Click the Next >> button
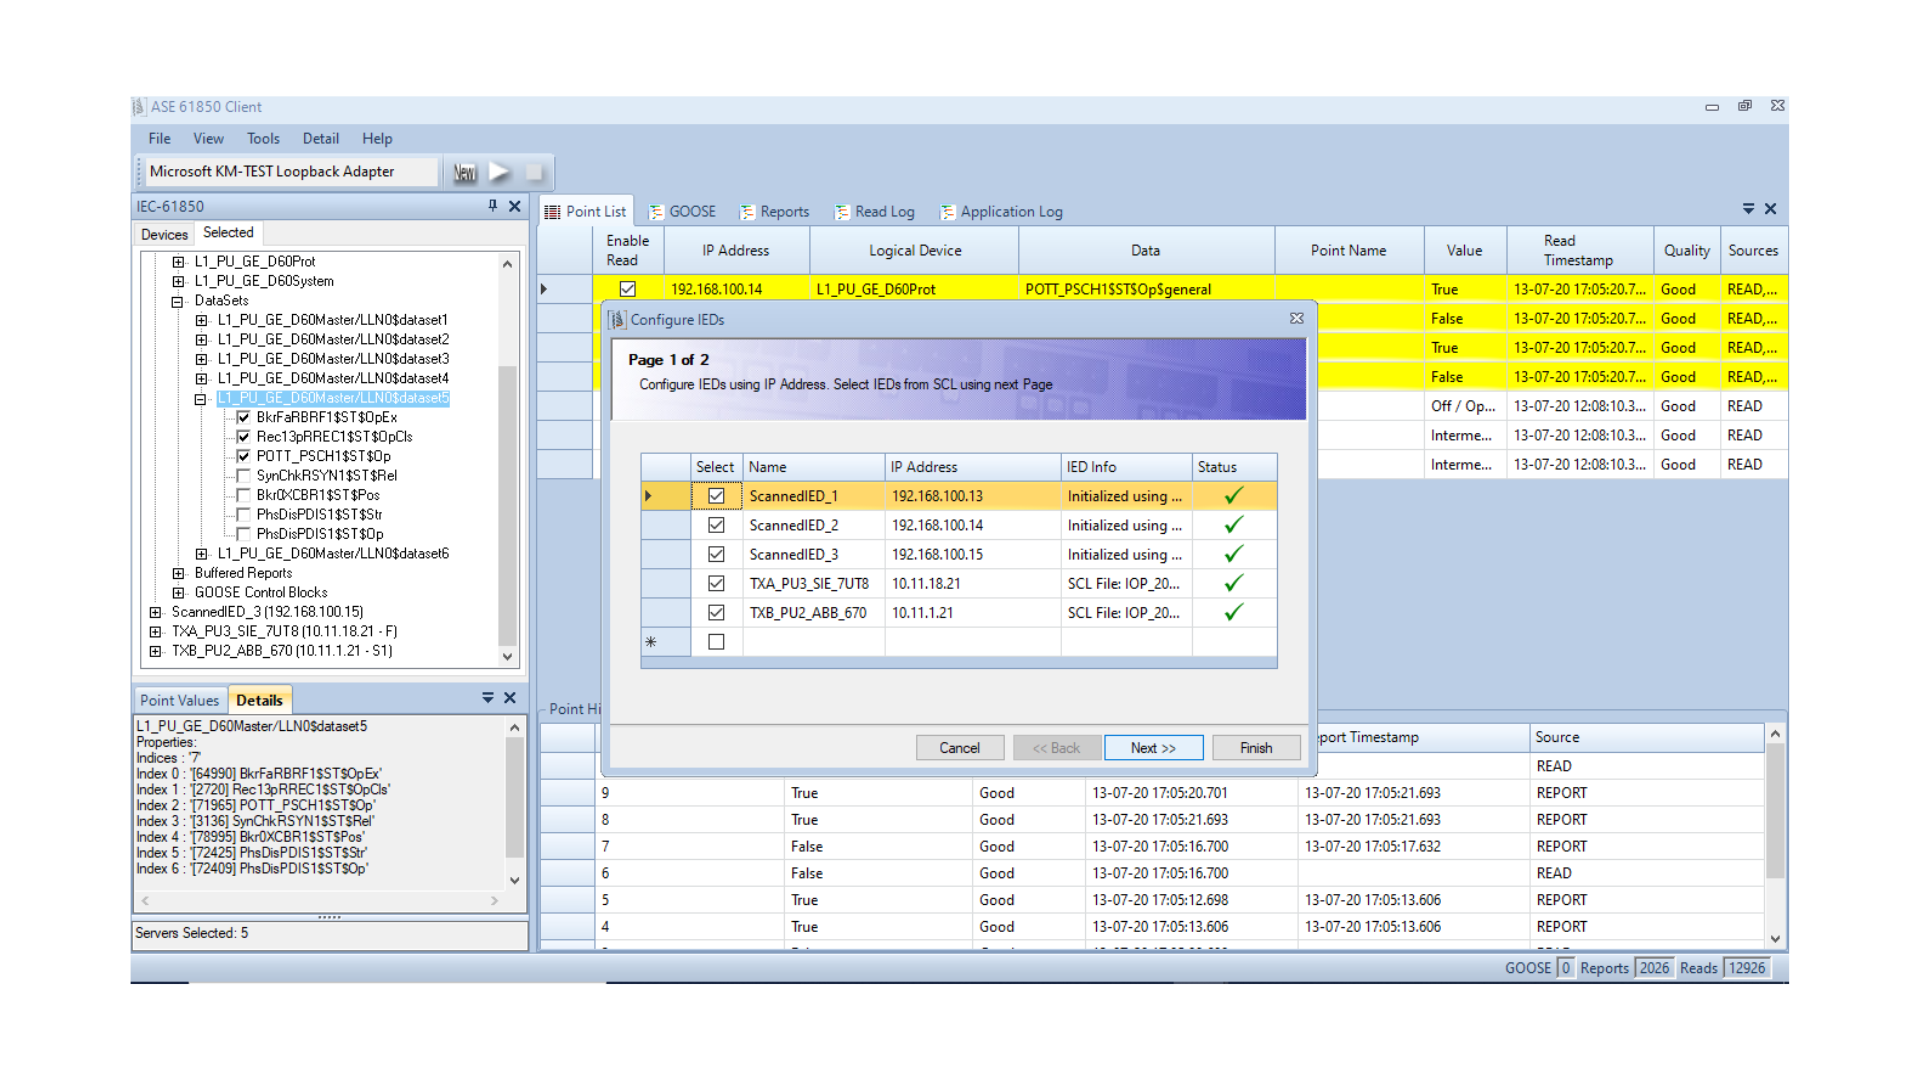Screen dimensions: 1920x1080 [1153, 748]
